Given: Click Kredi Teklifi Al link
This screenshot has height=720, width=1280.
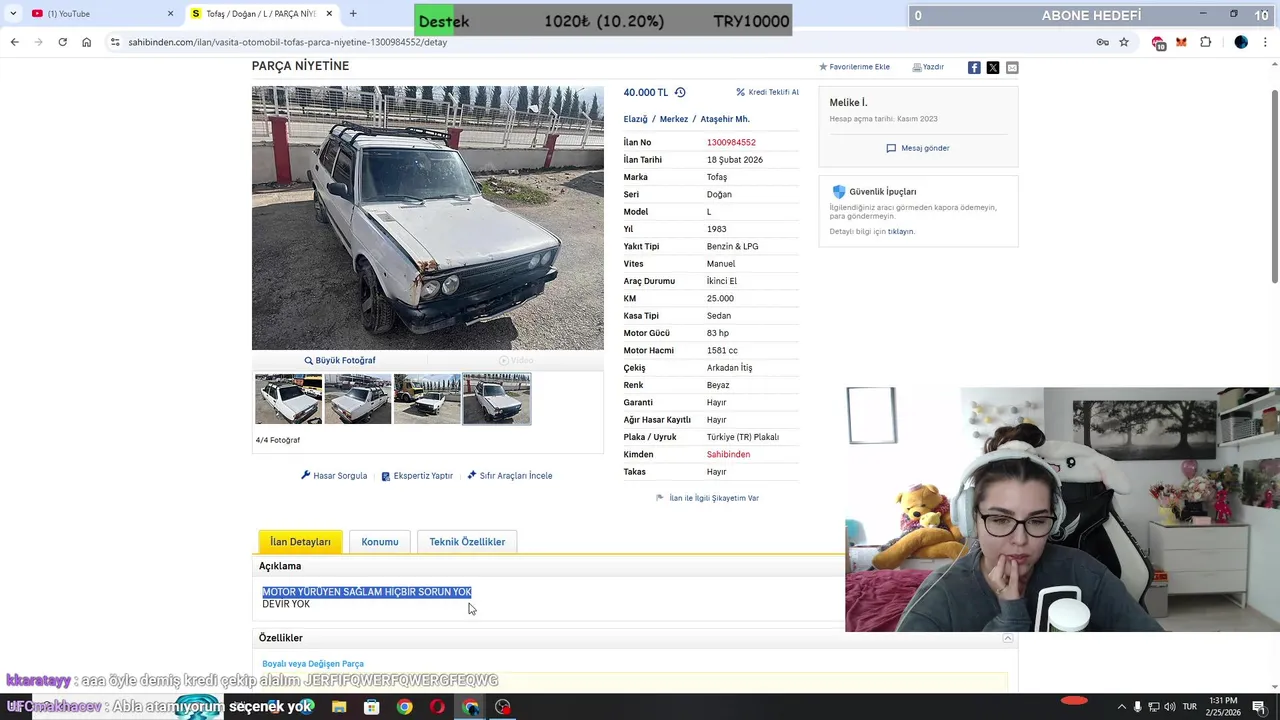Looking at the screenshot, I should pos(768,92).
